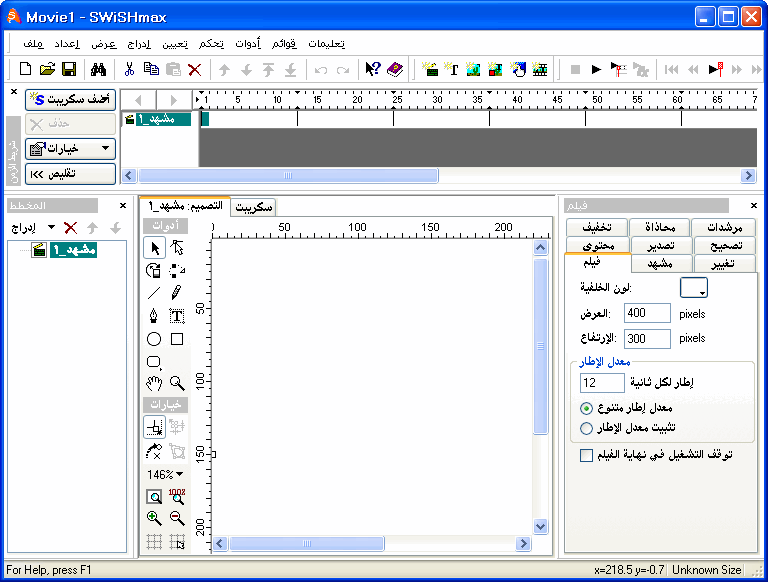768x582 pixels.
Task: Switch to the مرشدات panel tab
Action: pyautogui.click(x=724, y=227)
